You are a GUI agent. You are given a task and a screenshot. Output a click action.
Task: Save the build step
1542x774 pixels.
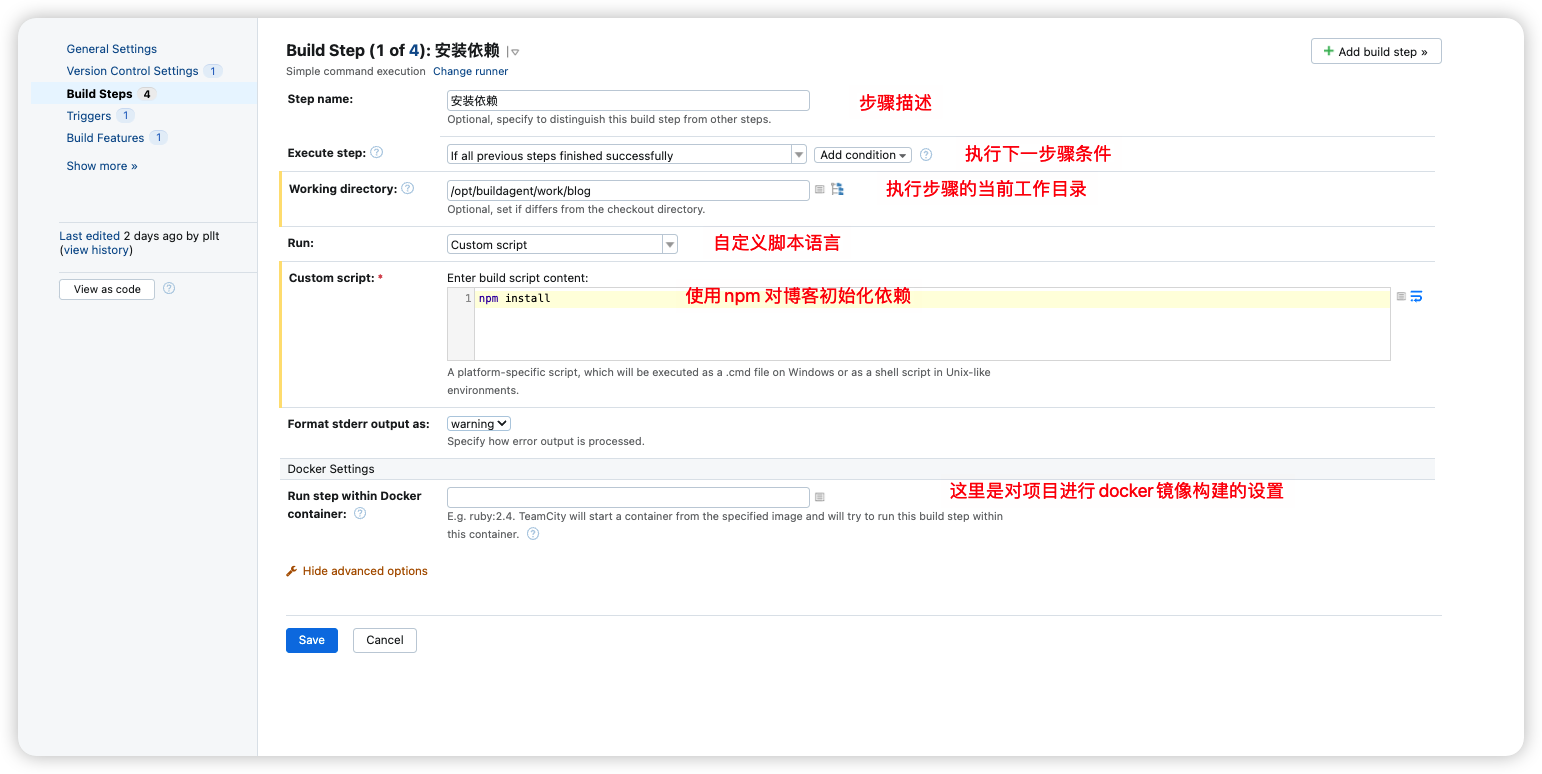(312, 640)
